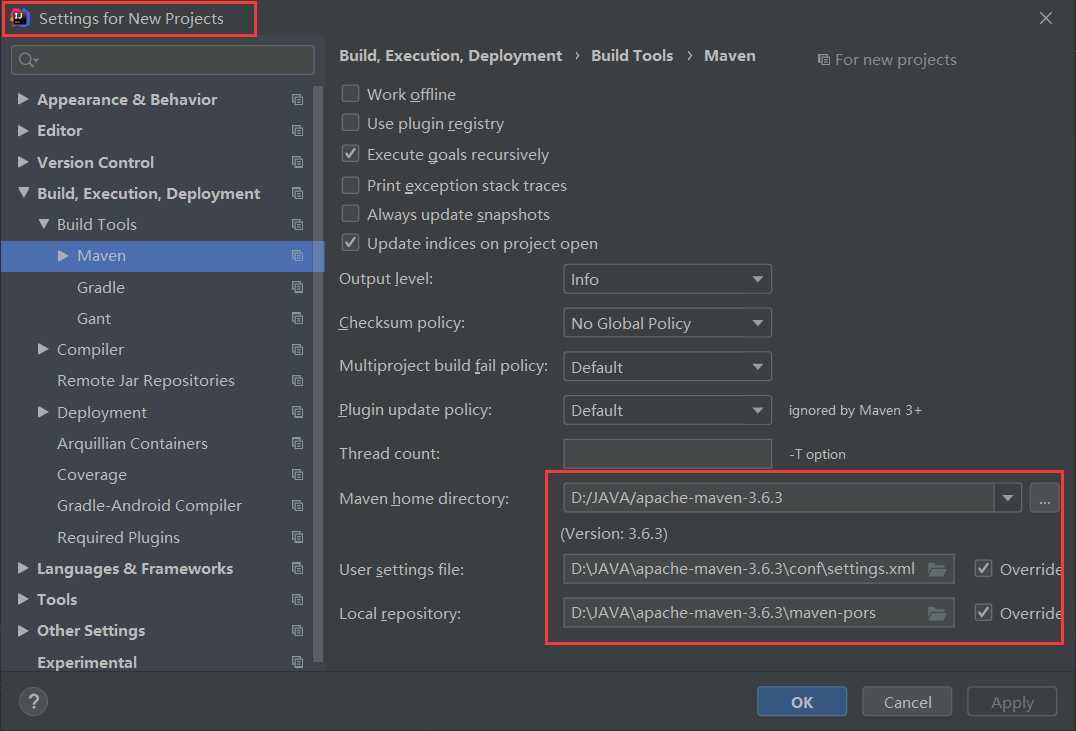This screenshot has height=731, width=1076.
Task: Click project-level icon next to Deployment
Action: click(x=297, y=412)
